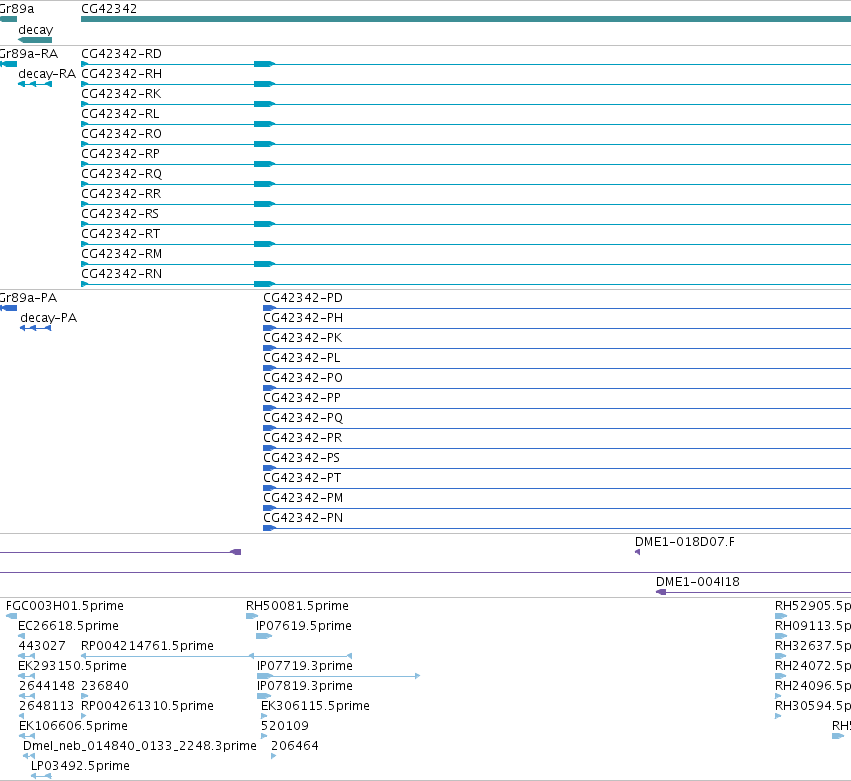The width and height of the screenshot is (851, 781).
Task: Click the RH50081.5prime EST arrow glyph
Action: click(252, 616)
